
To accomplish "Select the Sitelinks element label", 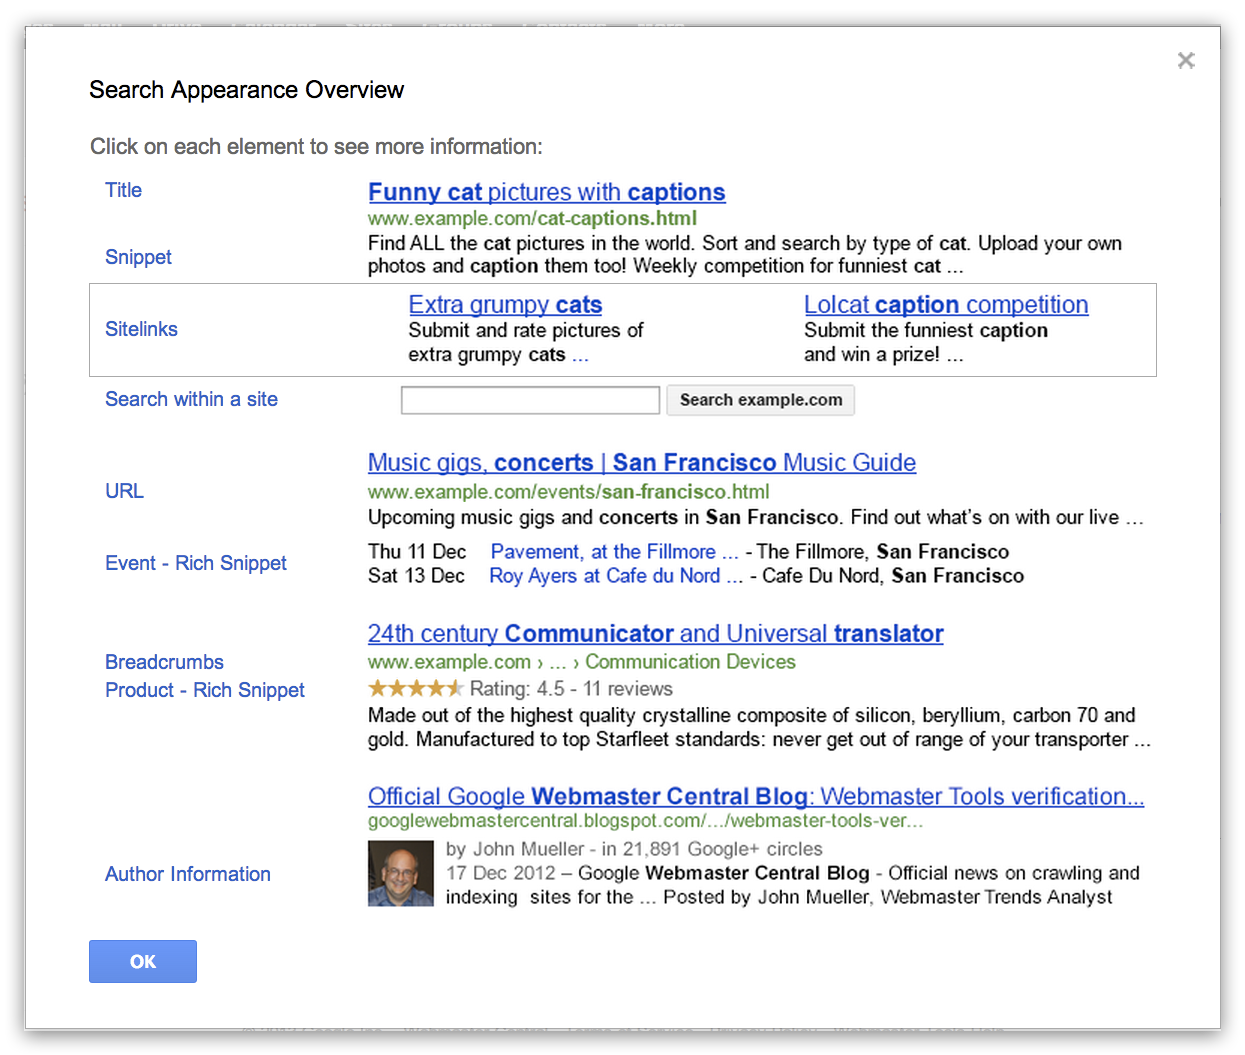I will coord(141,329).
